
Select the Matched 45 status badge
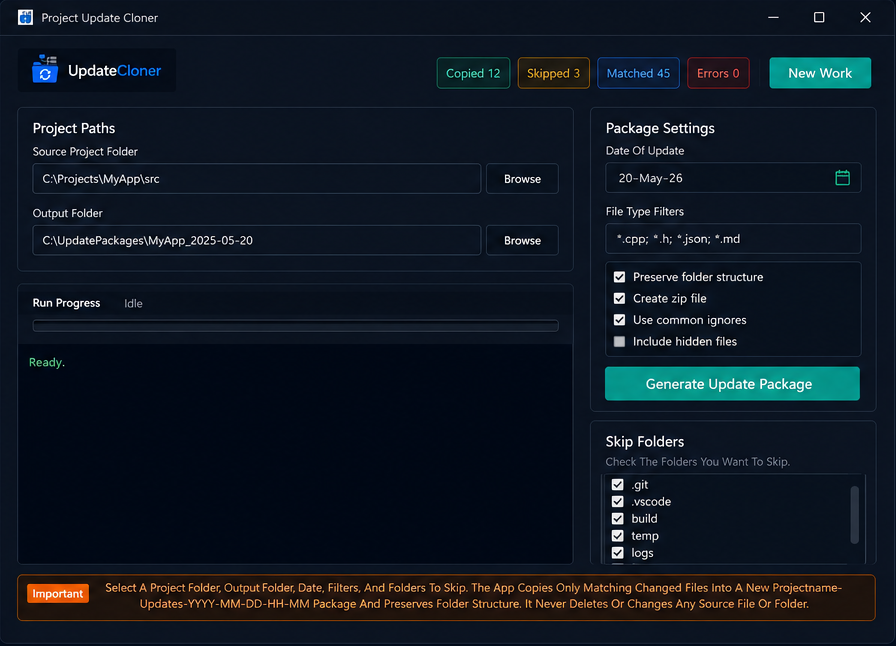[638, 73]
